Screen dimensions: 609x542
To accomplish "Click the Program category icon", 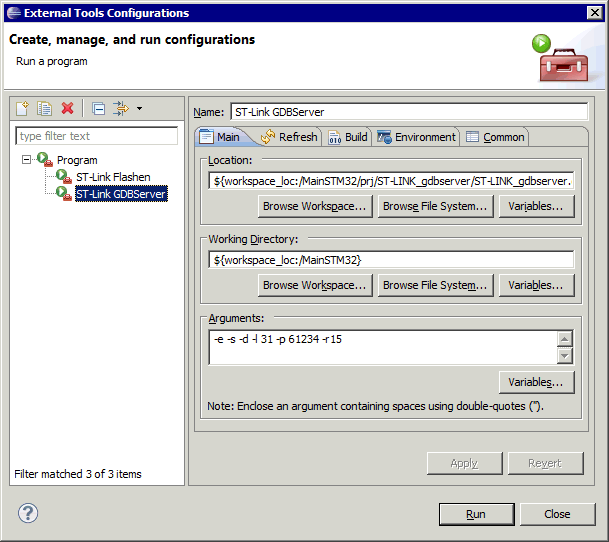I will pyautogui.click(x=45, y=159).
